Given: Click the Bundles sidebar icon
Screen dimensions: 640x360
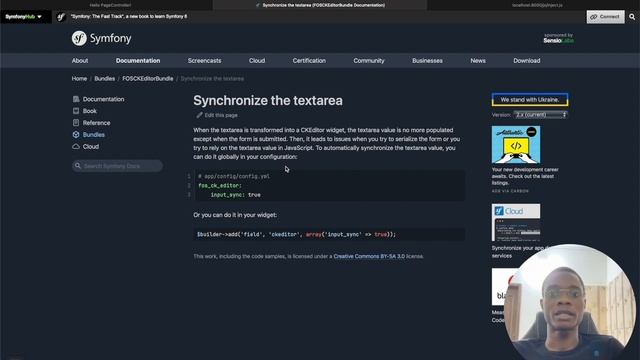Looking at the screenshot, I should (76, 135).
